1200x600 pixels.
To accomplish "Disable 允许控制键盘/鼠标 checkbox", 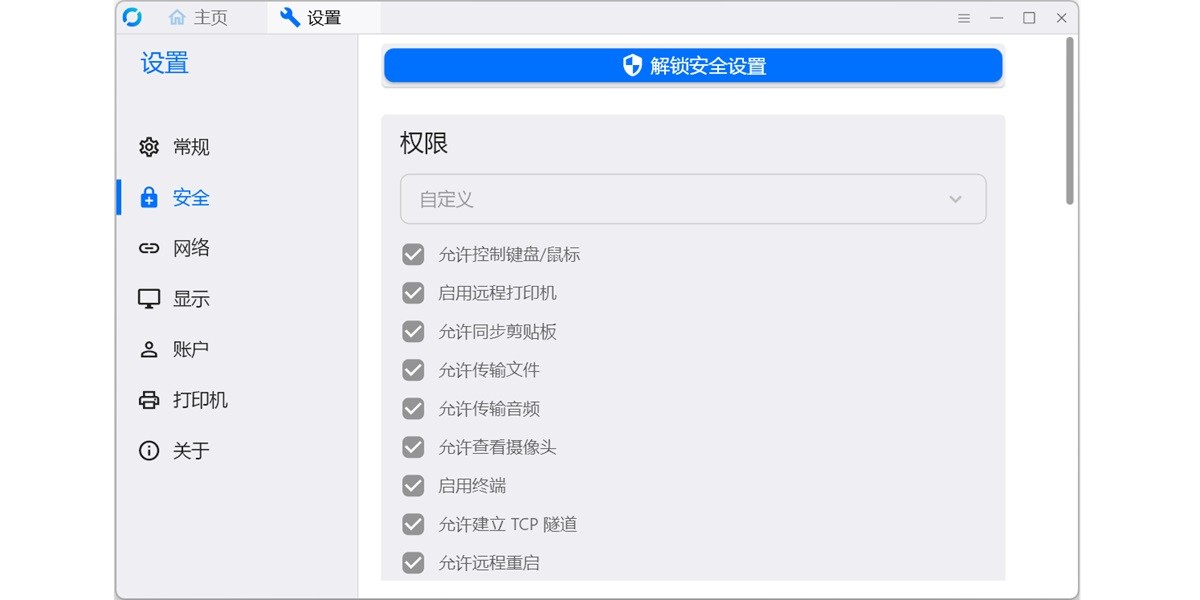I will click(413, 254).
